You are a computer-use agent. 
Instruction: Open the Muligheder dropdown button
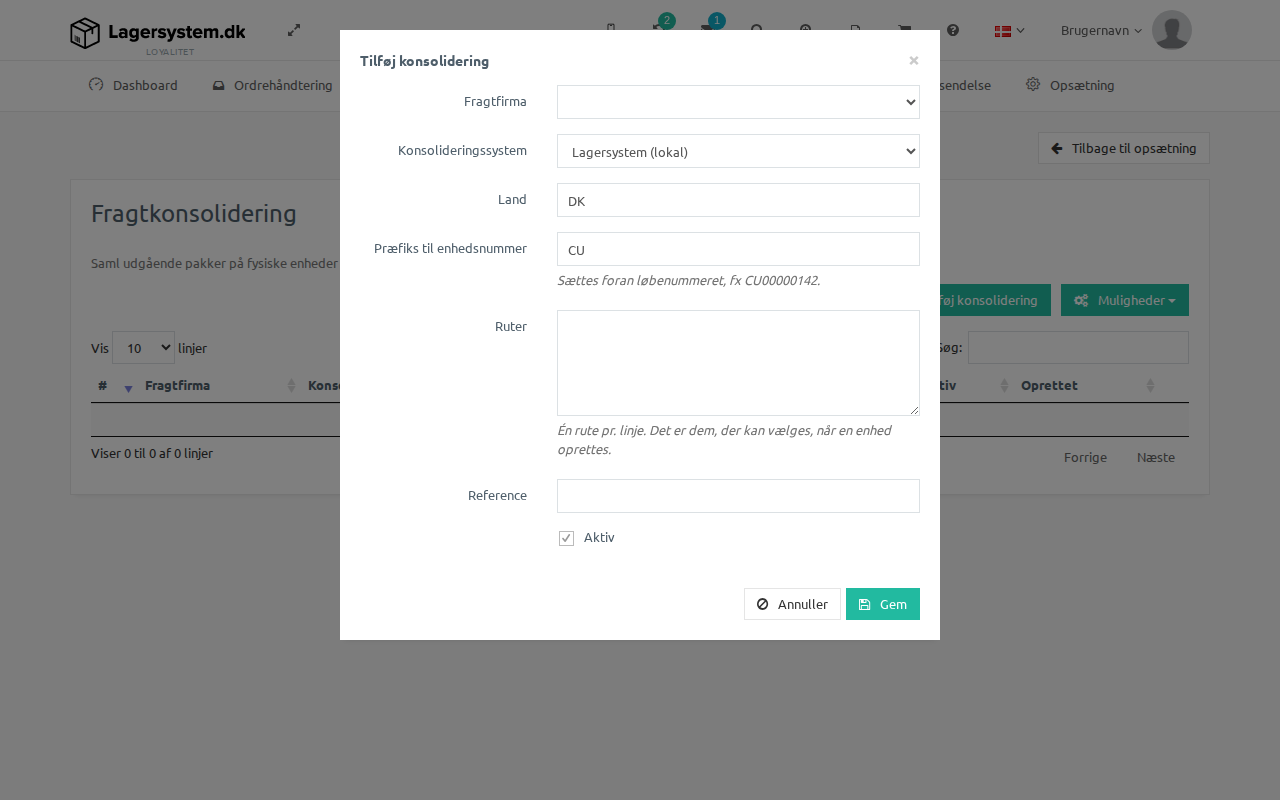click(x=1125, y=300)
